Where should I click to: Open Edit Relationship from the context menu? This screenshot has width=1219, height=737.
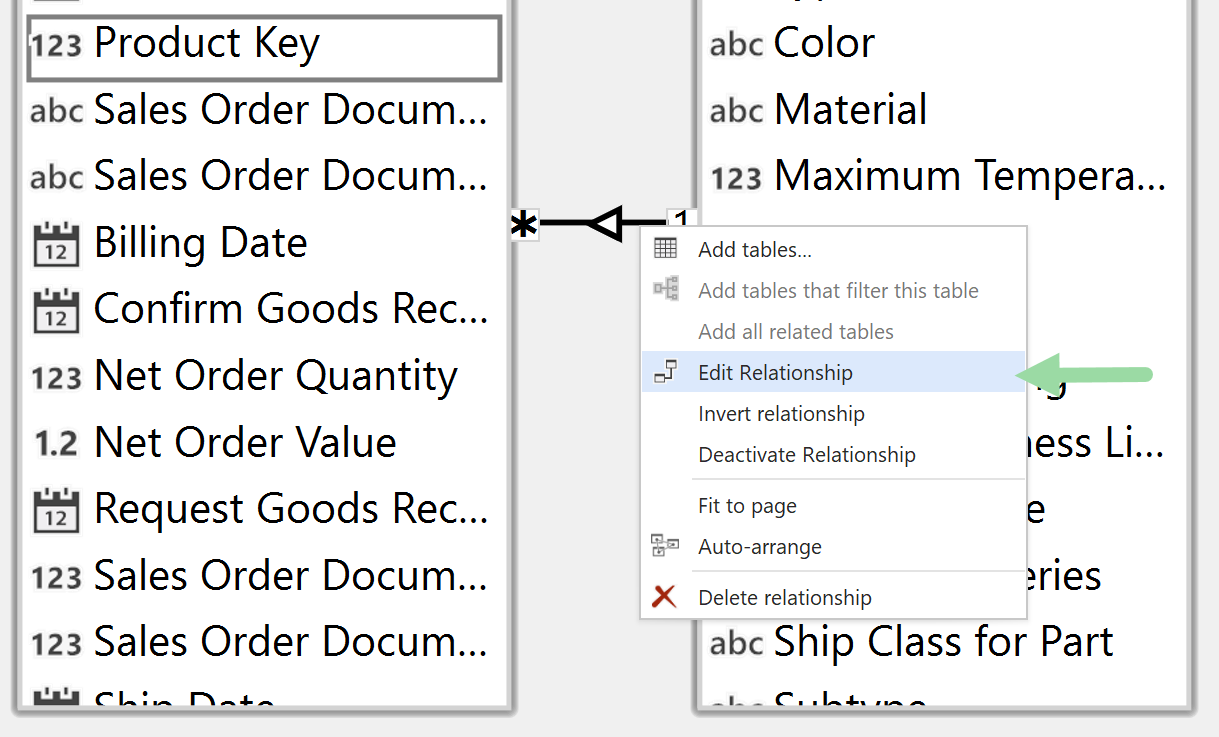coord(775,372)
